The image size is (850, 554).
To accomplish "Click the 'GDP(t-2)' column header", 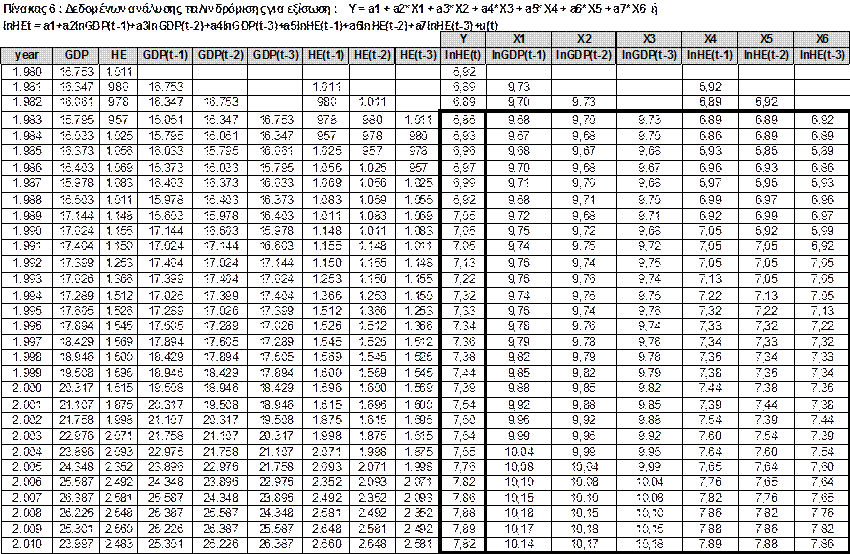I will [x=220, y=55].
